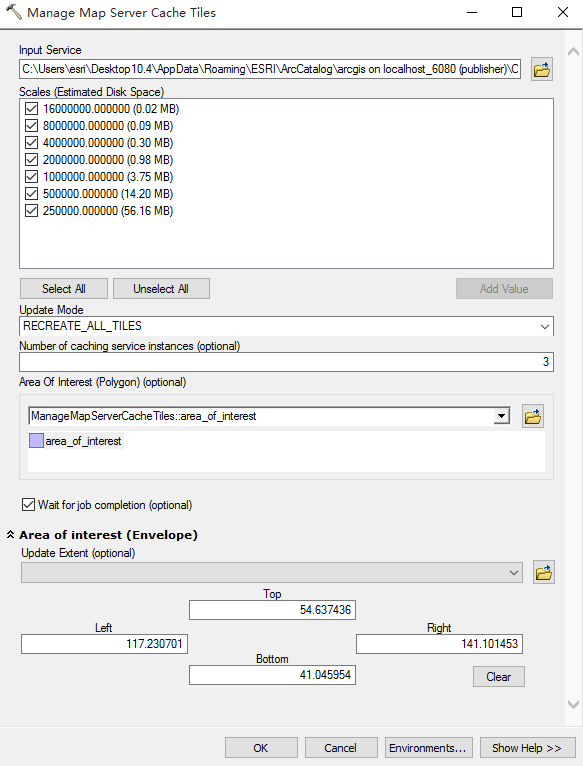The height and width of the screenshot is (766, 583).
Task: Click OK to run the tool
Action: pyautogui.click(x=261, y=748)
